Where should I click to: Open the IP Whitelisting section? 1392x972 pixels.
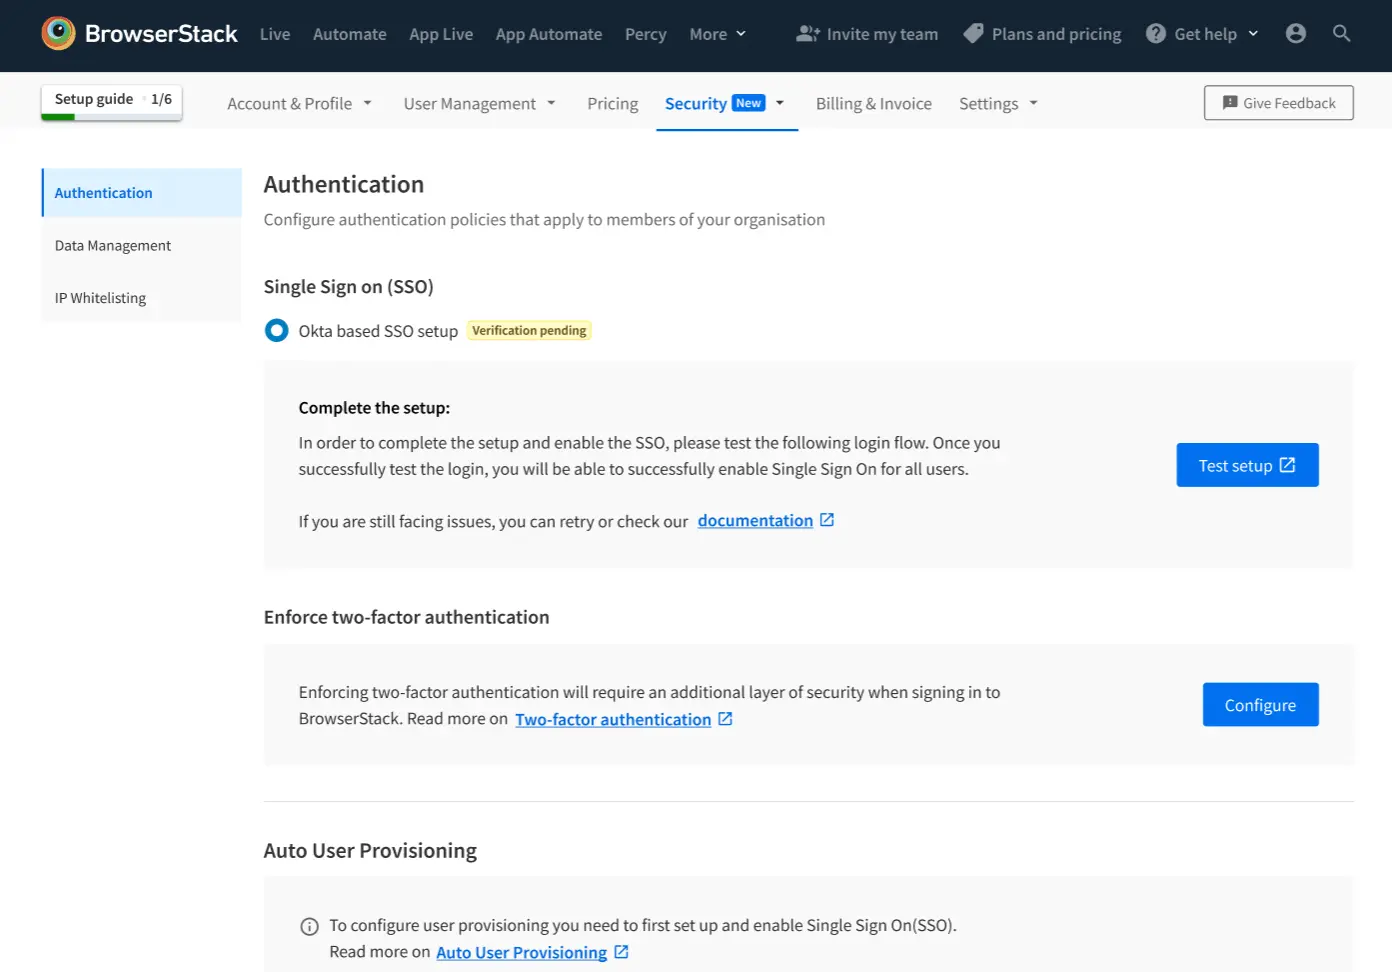100,298
